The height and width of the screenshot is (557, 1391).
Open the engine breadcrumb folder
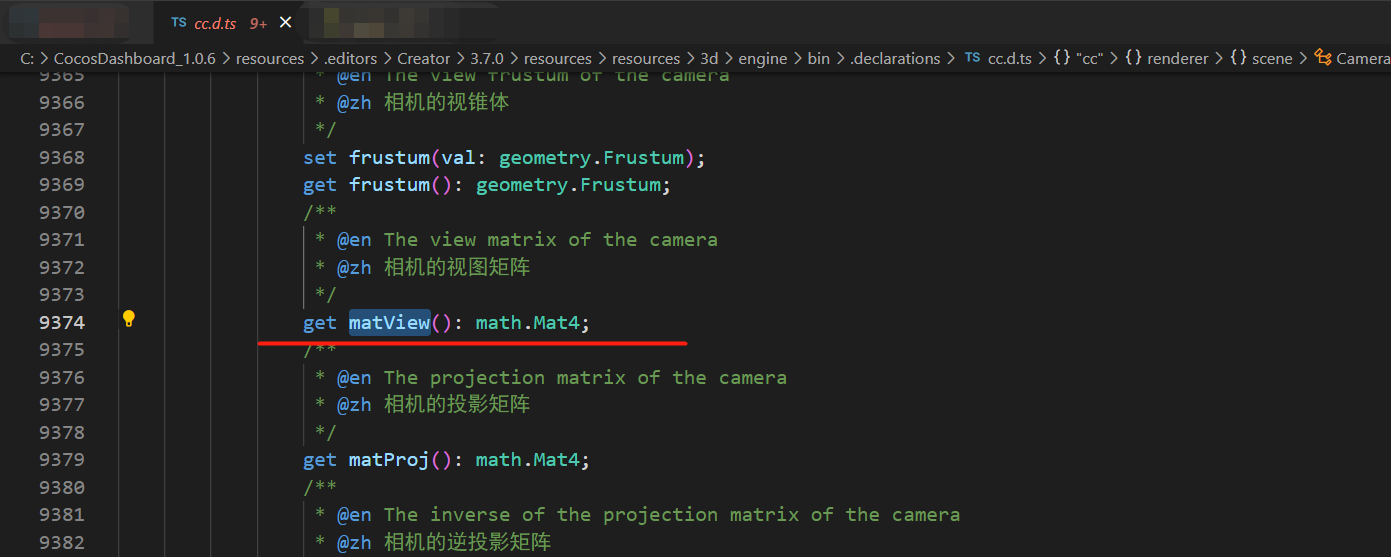pos(763,58)
